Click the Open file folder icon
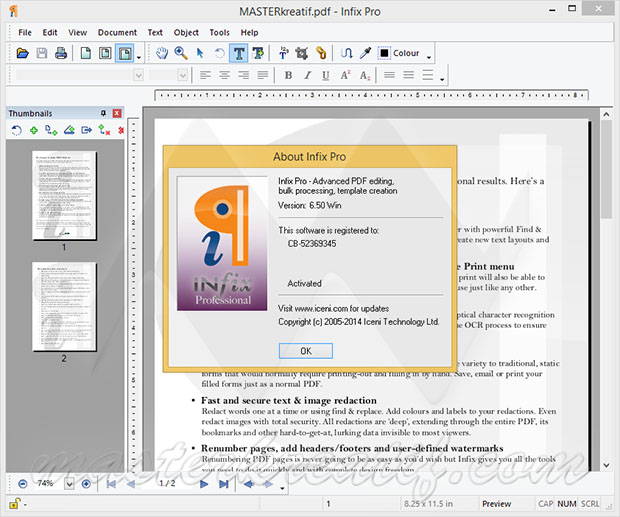The width and height of the screenshot is (620, 517). click(x=23, y=53)
